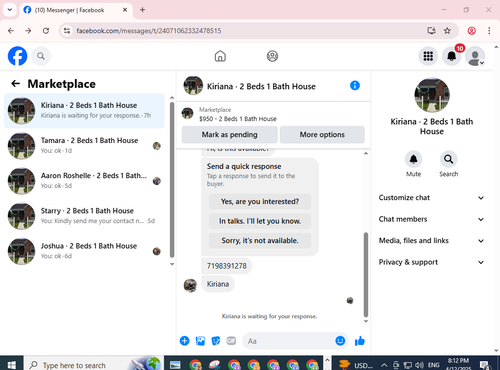The image size is (500, 370).
Task: Click the ENG language indicator
Action: click(433, 365)
